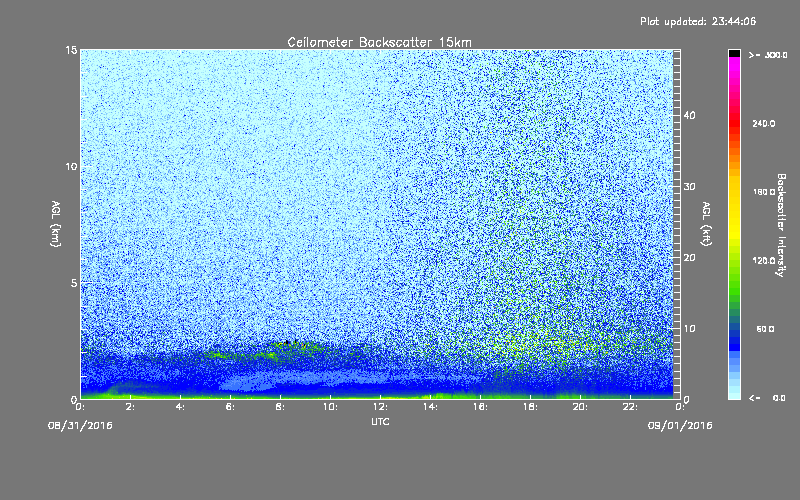The image size is (800, 500).
Task: Click the "40" tick on the kft axis
Action: point(689,115)
